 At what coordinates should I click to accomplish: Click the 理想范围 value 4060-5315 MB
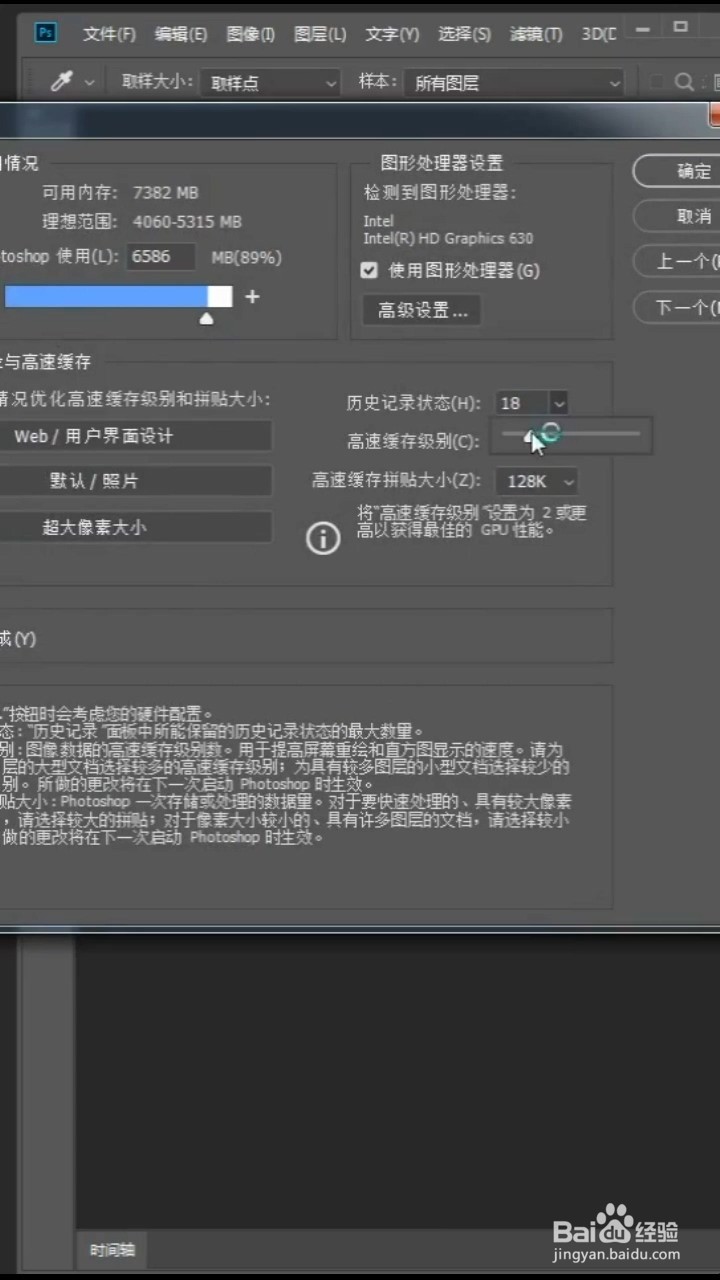187,221
